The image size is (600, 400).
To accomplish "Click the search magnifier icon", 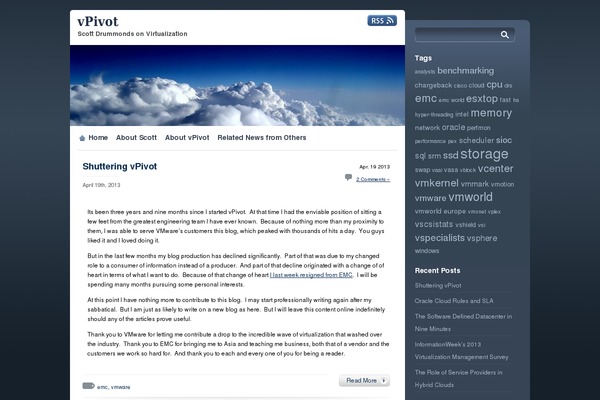I will [505, 35].
